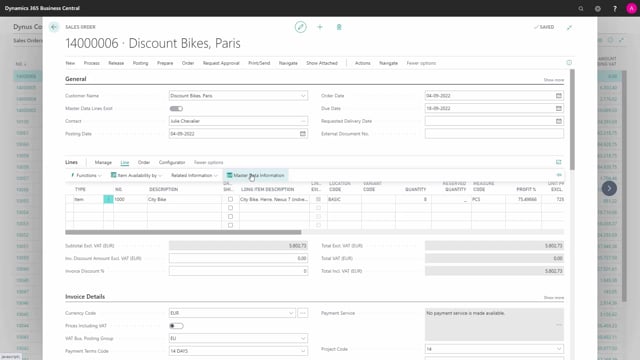Viewport: 640px width, 360px height.
Task: Collapse the Invoice Details section header
Action: click(85, 296)
